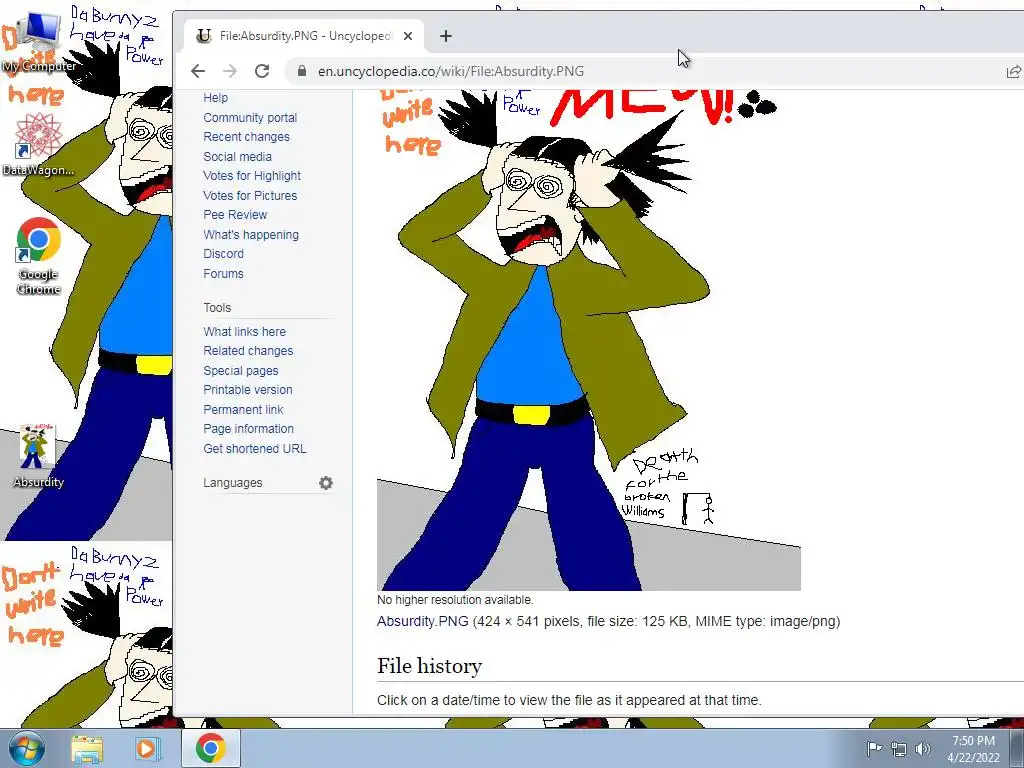Image resolution: width=1024 pixels, height=768 pixels.
Task: Click the padlock site info icon
Action: (x=302, y=71)
